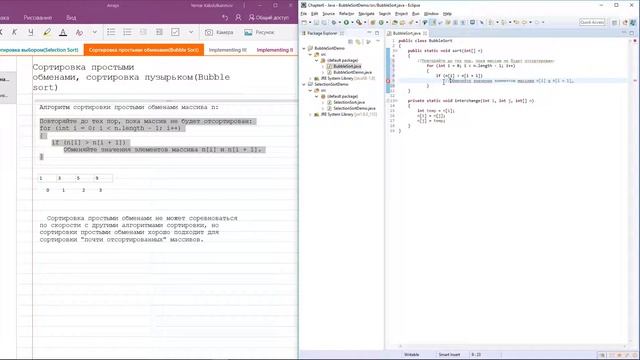The image size is (640, 360).
Task: Click the Collapse All icon in Package Explorer
Action: click(x=350, y=42)
